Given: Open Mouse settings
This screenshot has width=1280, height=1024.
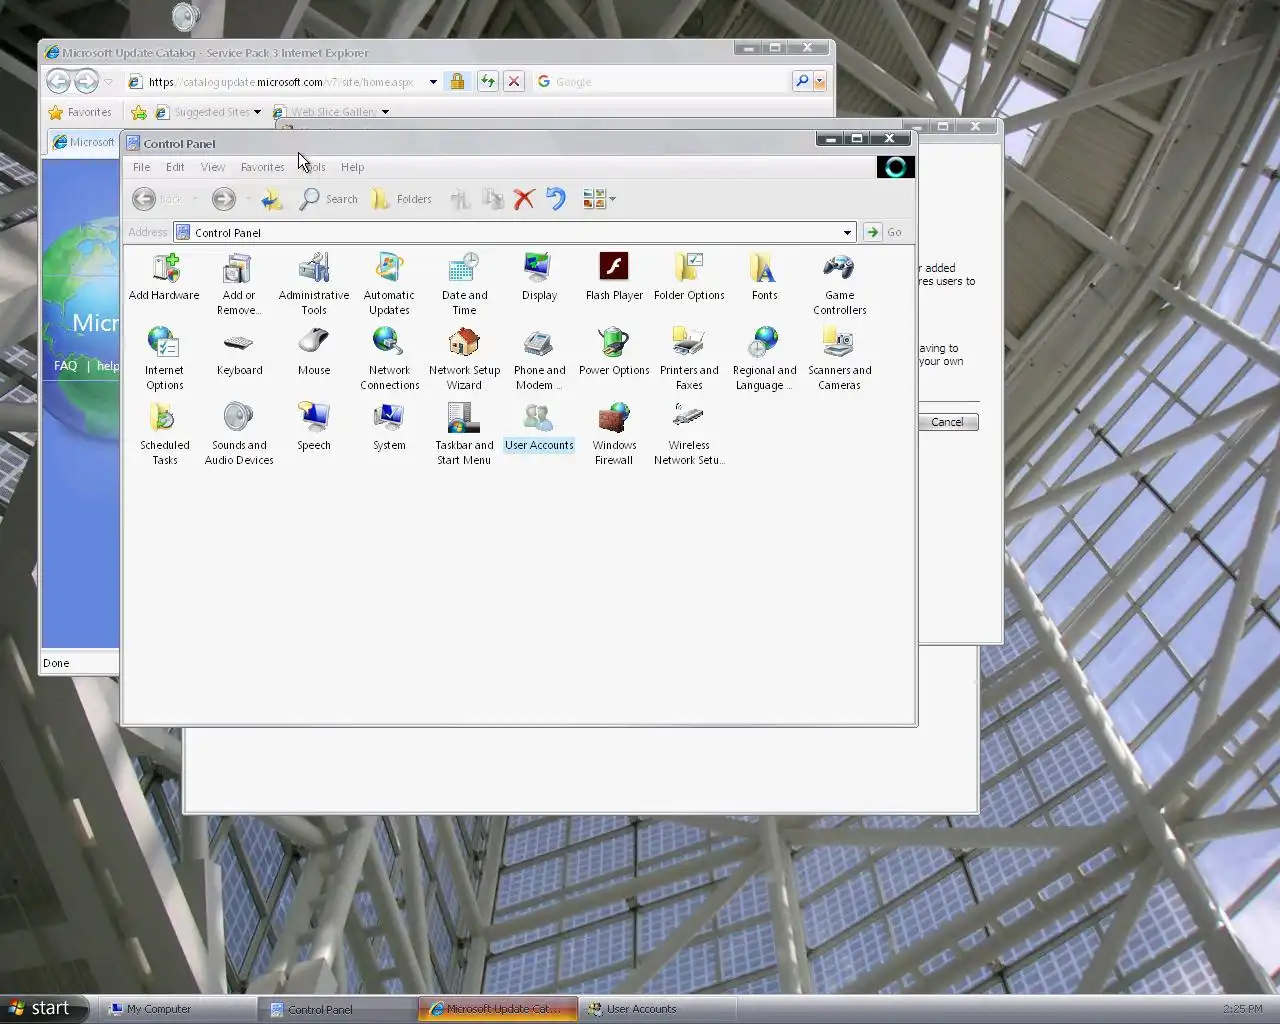Looking at the screenshot, I should 314,352.
